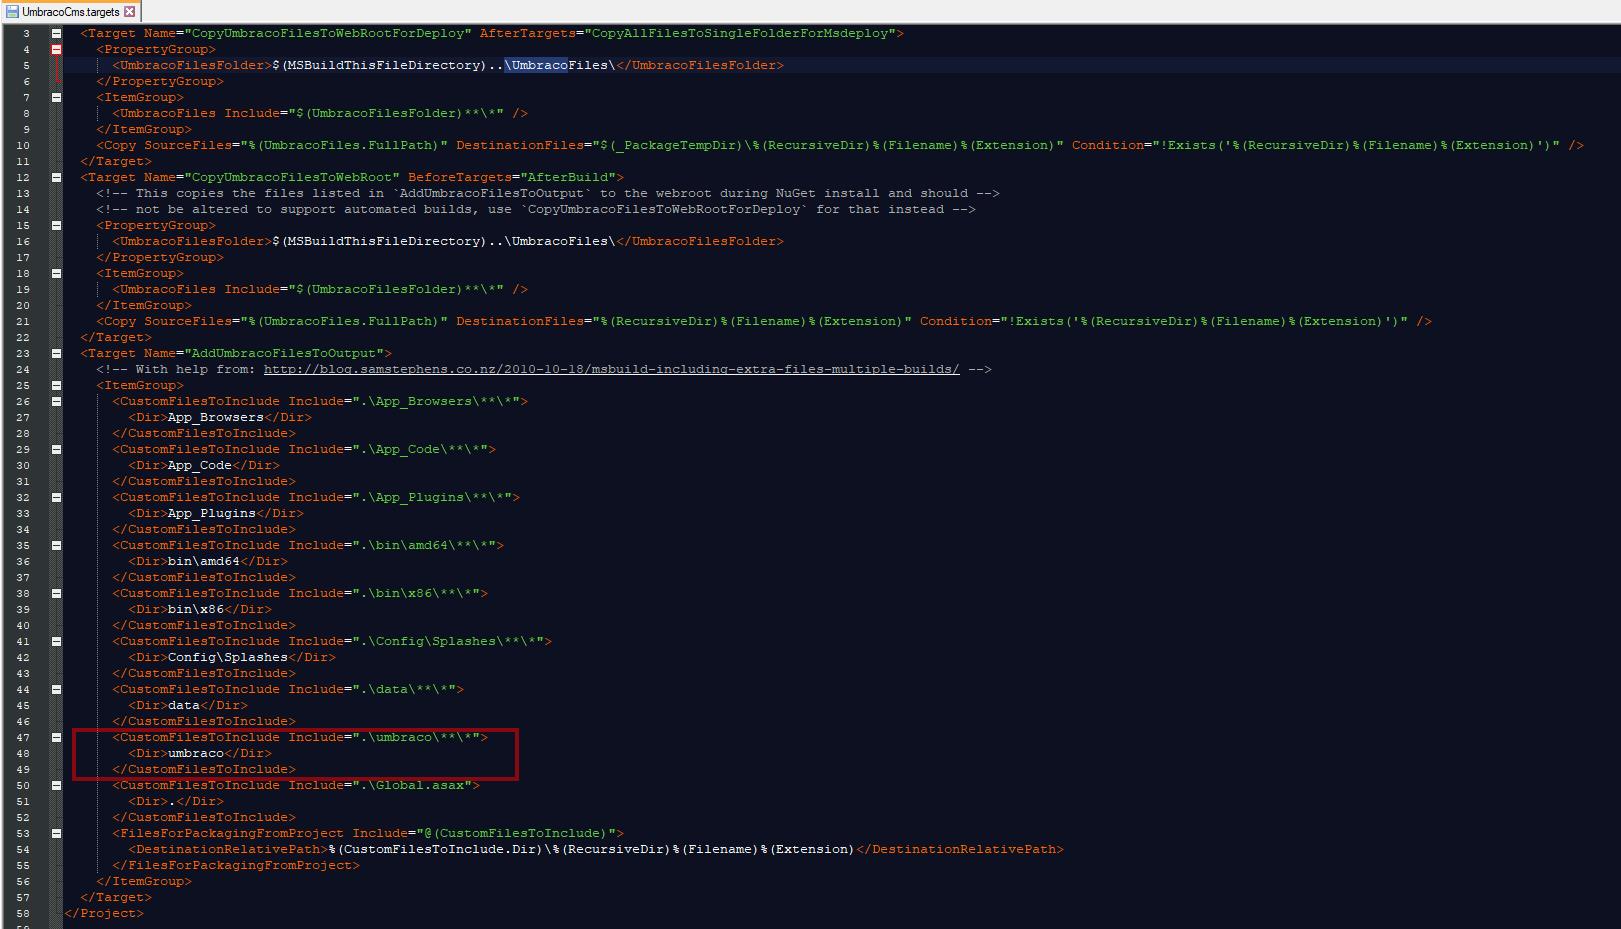Viewport: 1621px width, 929px height.
Task: Click the Dir value App_Browsers
Action: pos(216,417)
